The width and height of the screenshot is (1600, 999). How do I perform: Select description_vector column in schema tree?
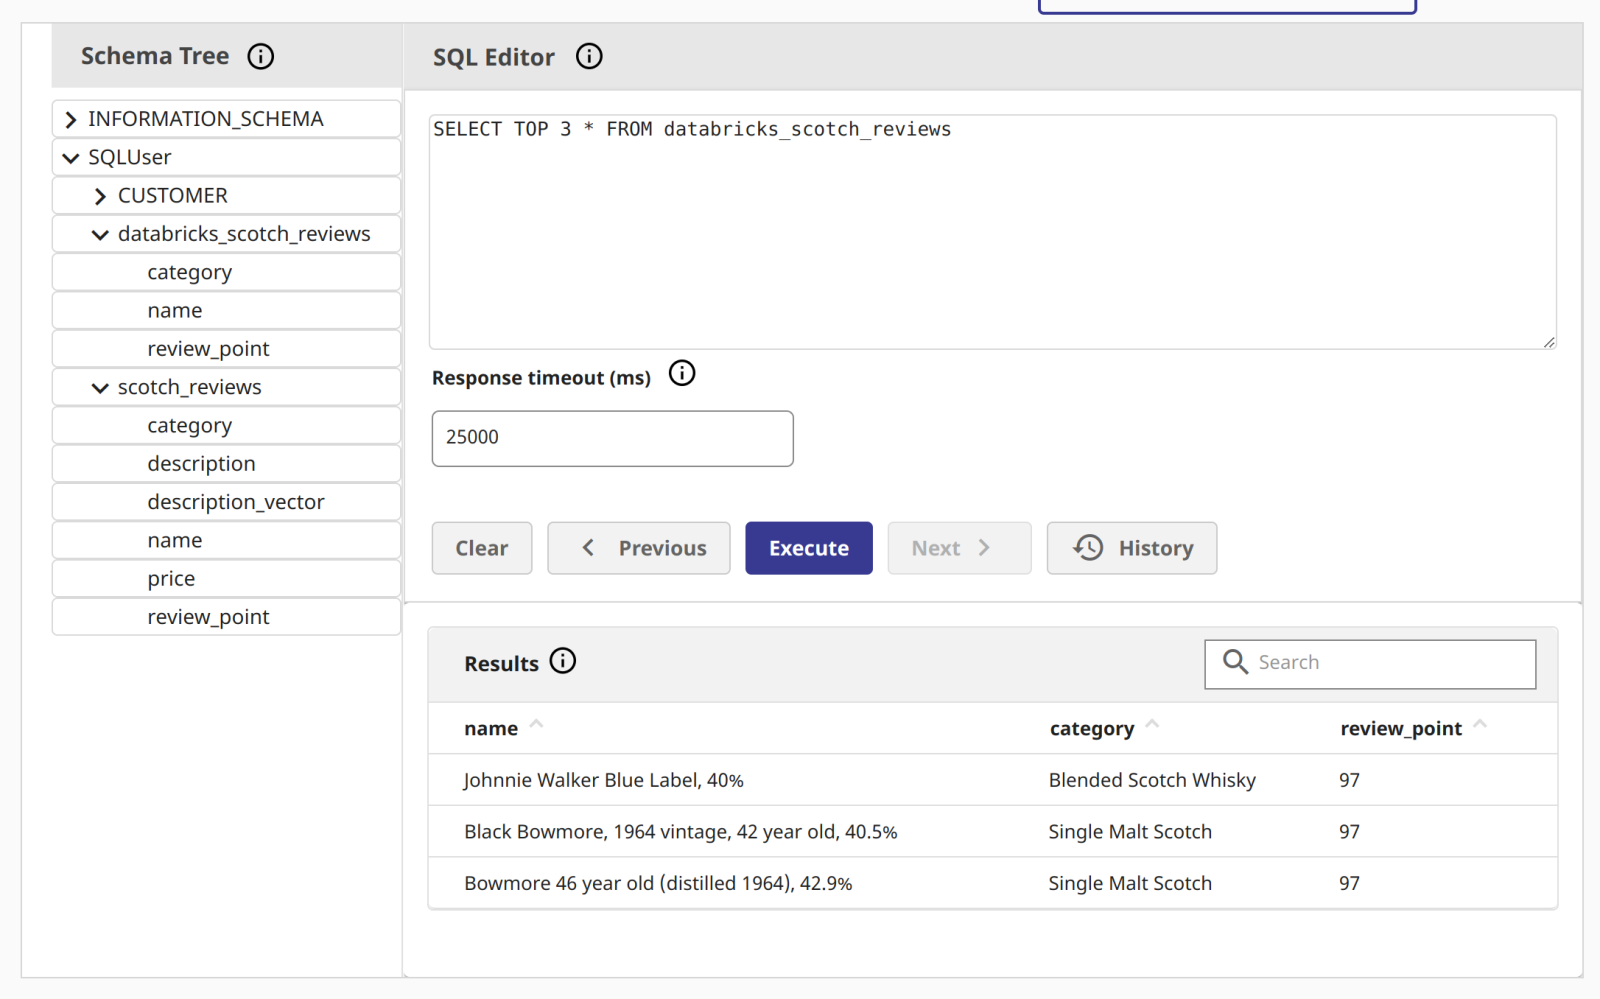click(235, 502)
